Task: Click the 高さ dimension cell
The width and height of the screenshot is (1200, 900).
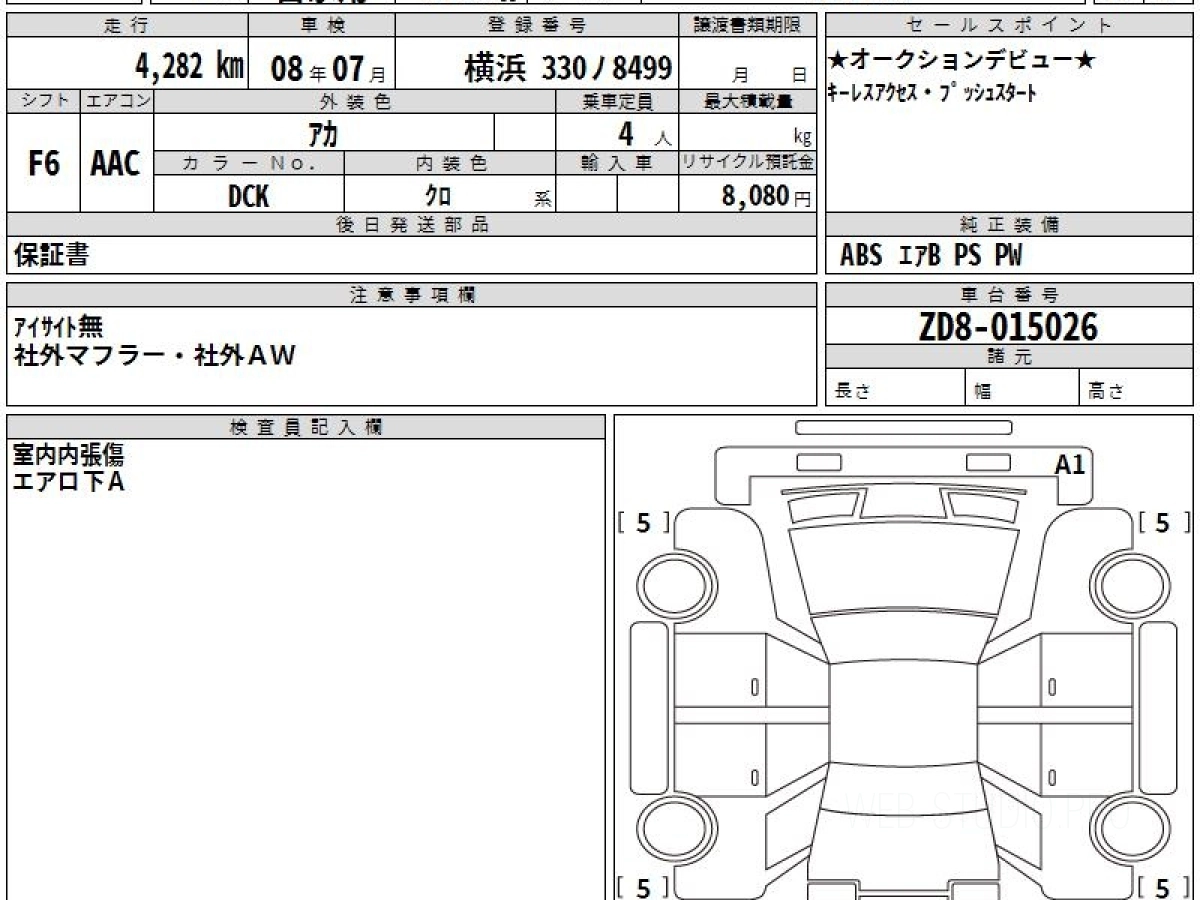Action: pyautogui.click(x=1136, y=388)
